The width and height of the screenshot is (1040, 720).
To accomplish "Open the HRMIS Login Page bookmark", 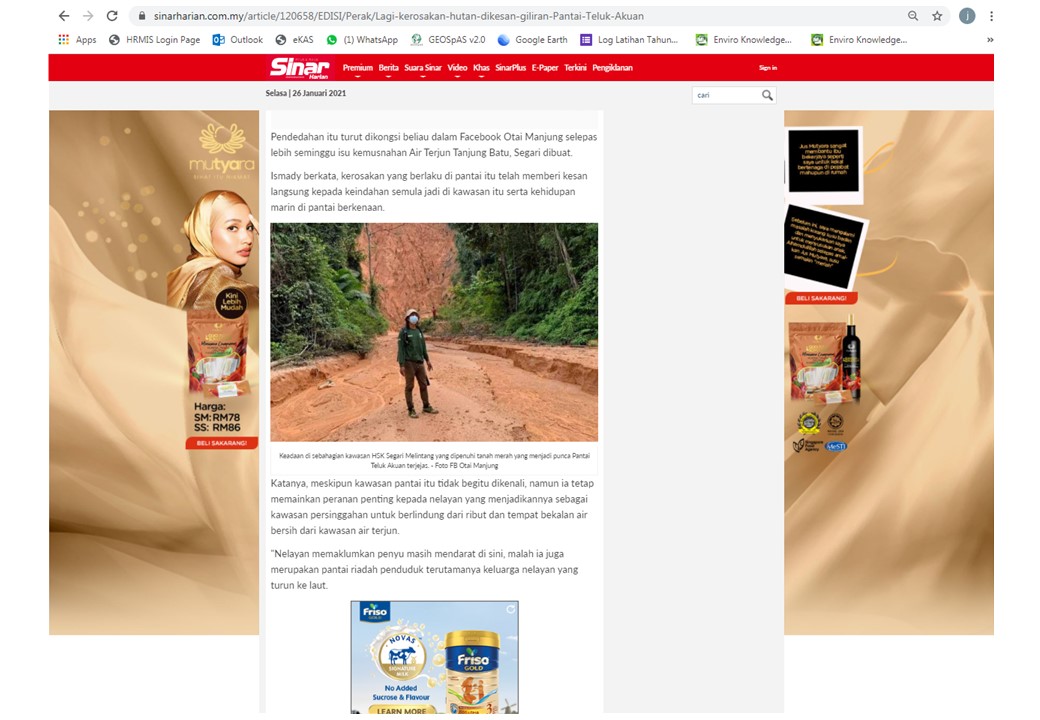I will pyautogui.click(x=155, y=40).
